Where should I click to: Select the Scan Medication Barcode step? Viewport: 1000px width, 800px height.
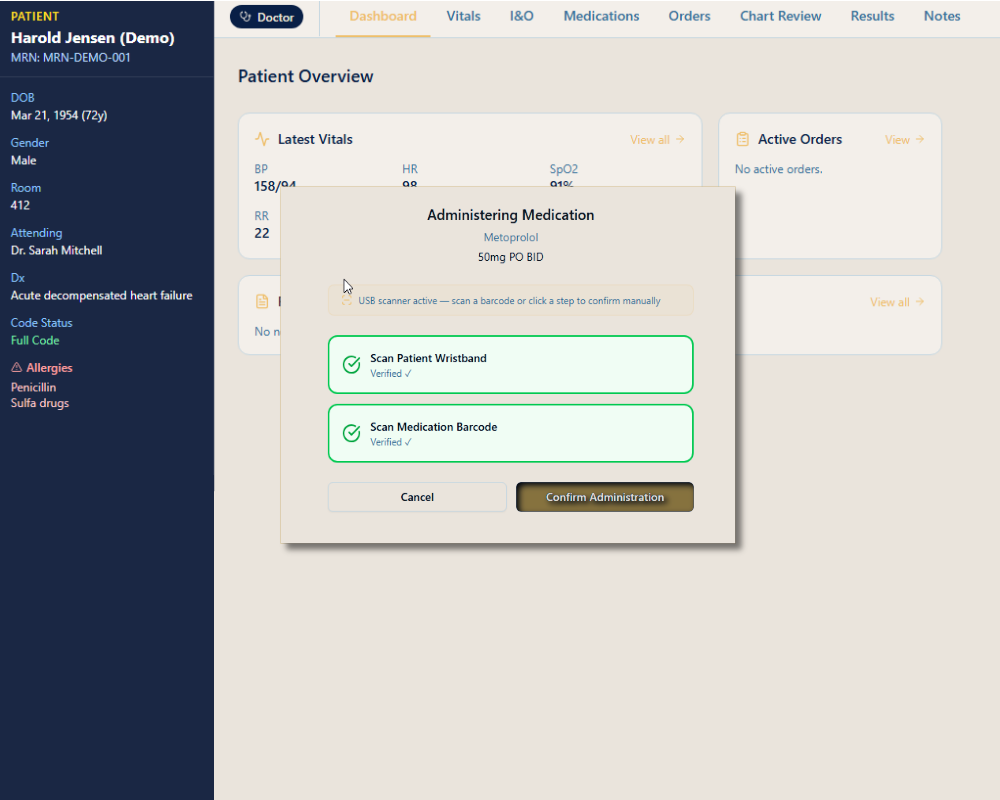point(510,433)
